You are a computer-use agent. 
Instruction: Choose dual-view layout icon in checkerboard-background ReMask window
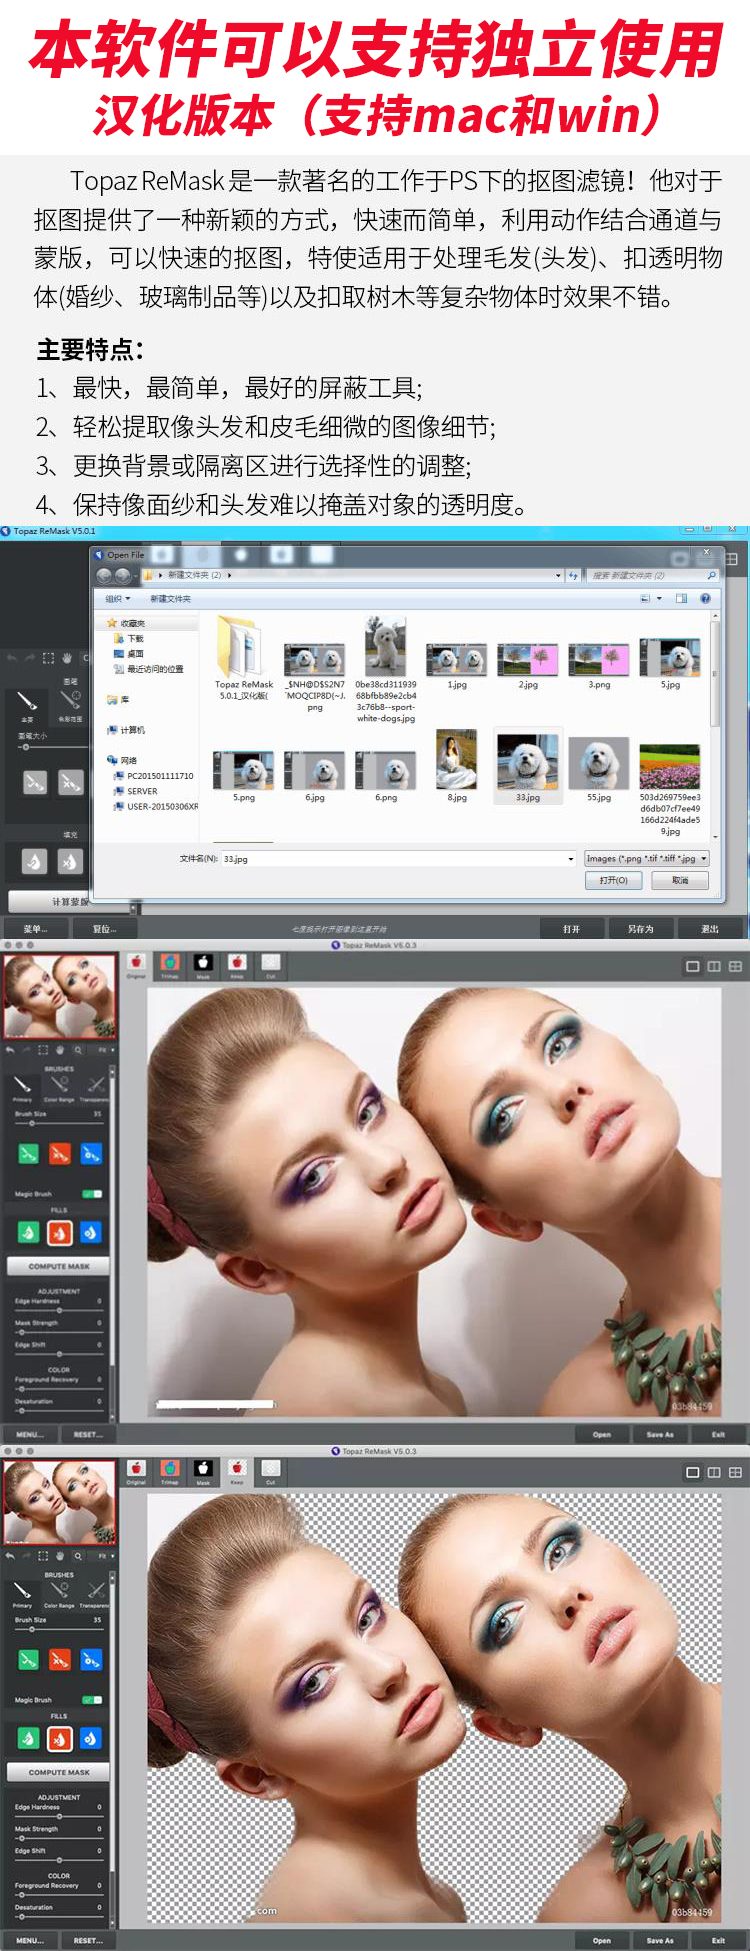point(714,1472)
